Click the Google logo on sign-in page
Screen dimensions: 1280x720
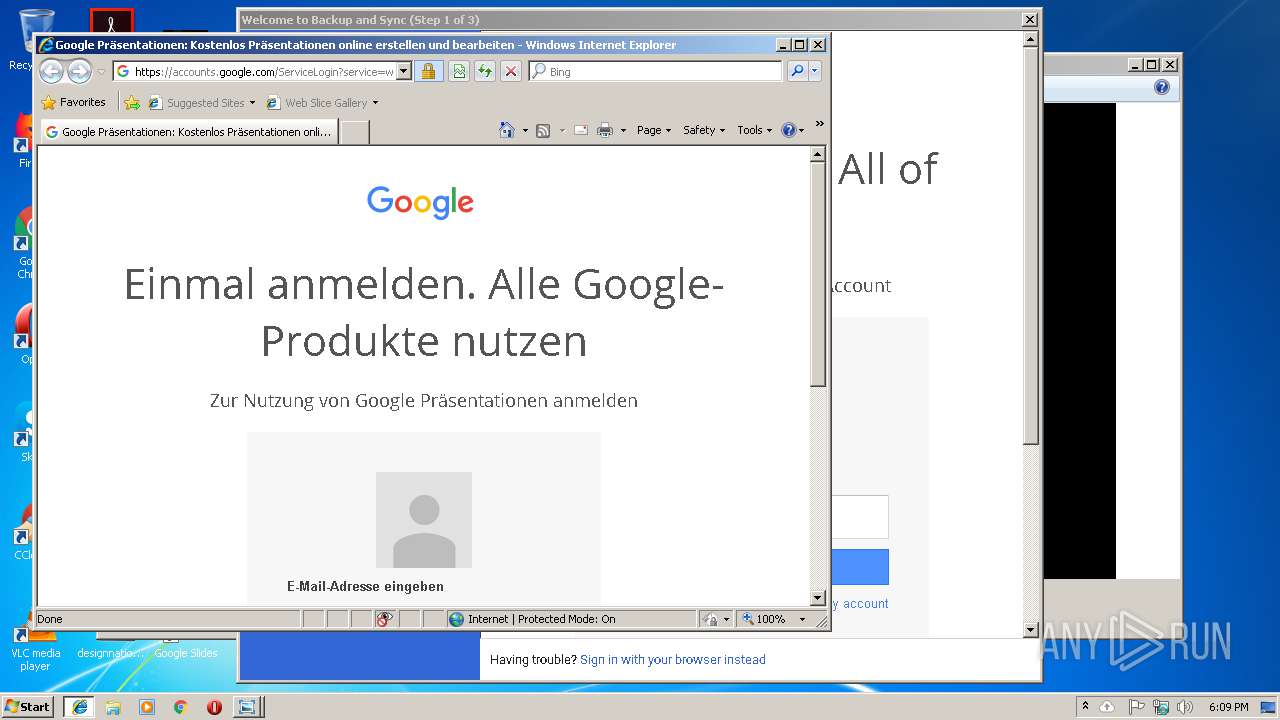420,203
